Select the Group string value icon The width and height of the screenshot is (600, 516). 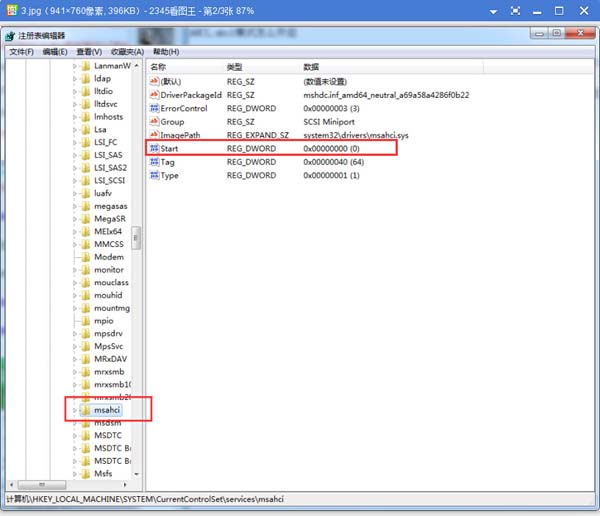pyautogui.click(x=154, y=122)
